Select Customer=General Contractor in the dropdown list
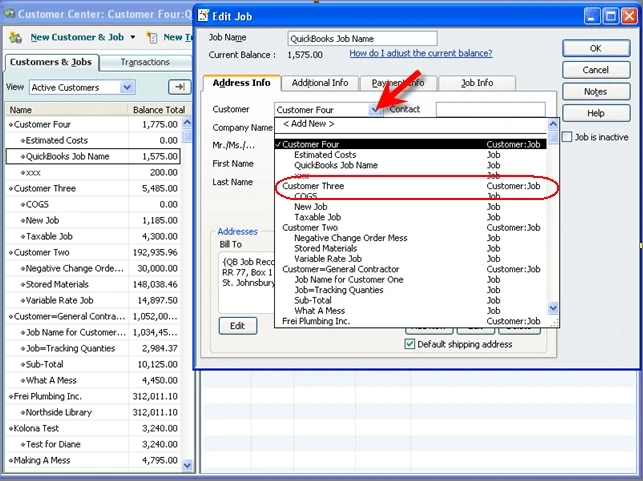 point(410,269)
